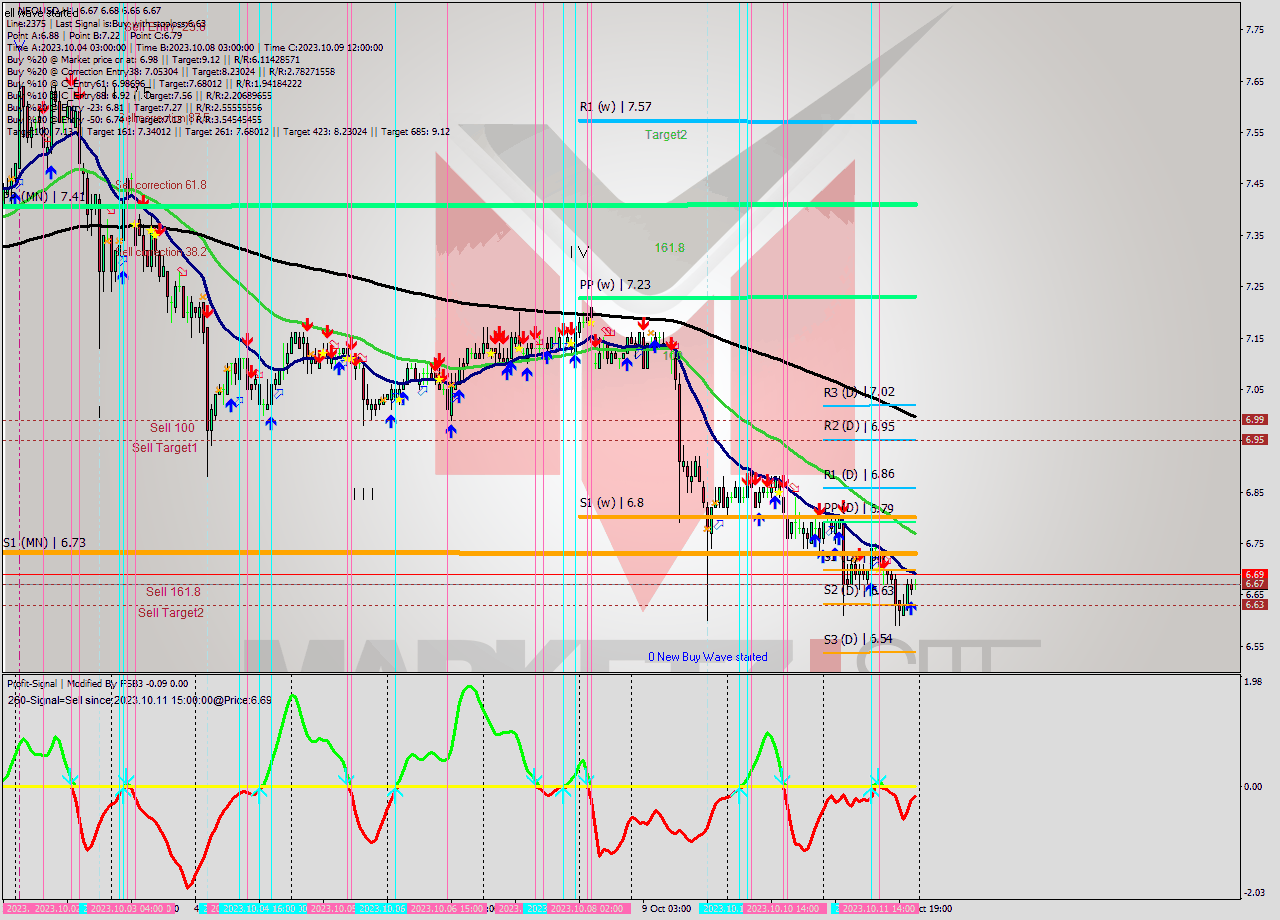Click the '2023.10.10 14:00' time axis marker
Viewport: 1280px width, 920px height.
(x=783, y=909)
